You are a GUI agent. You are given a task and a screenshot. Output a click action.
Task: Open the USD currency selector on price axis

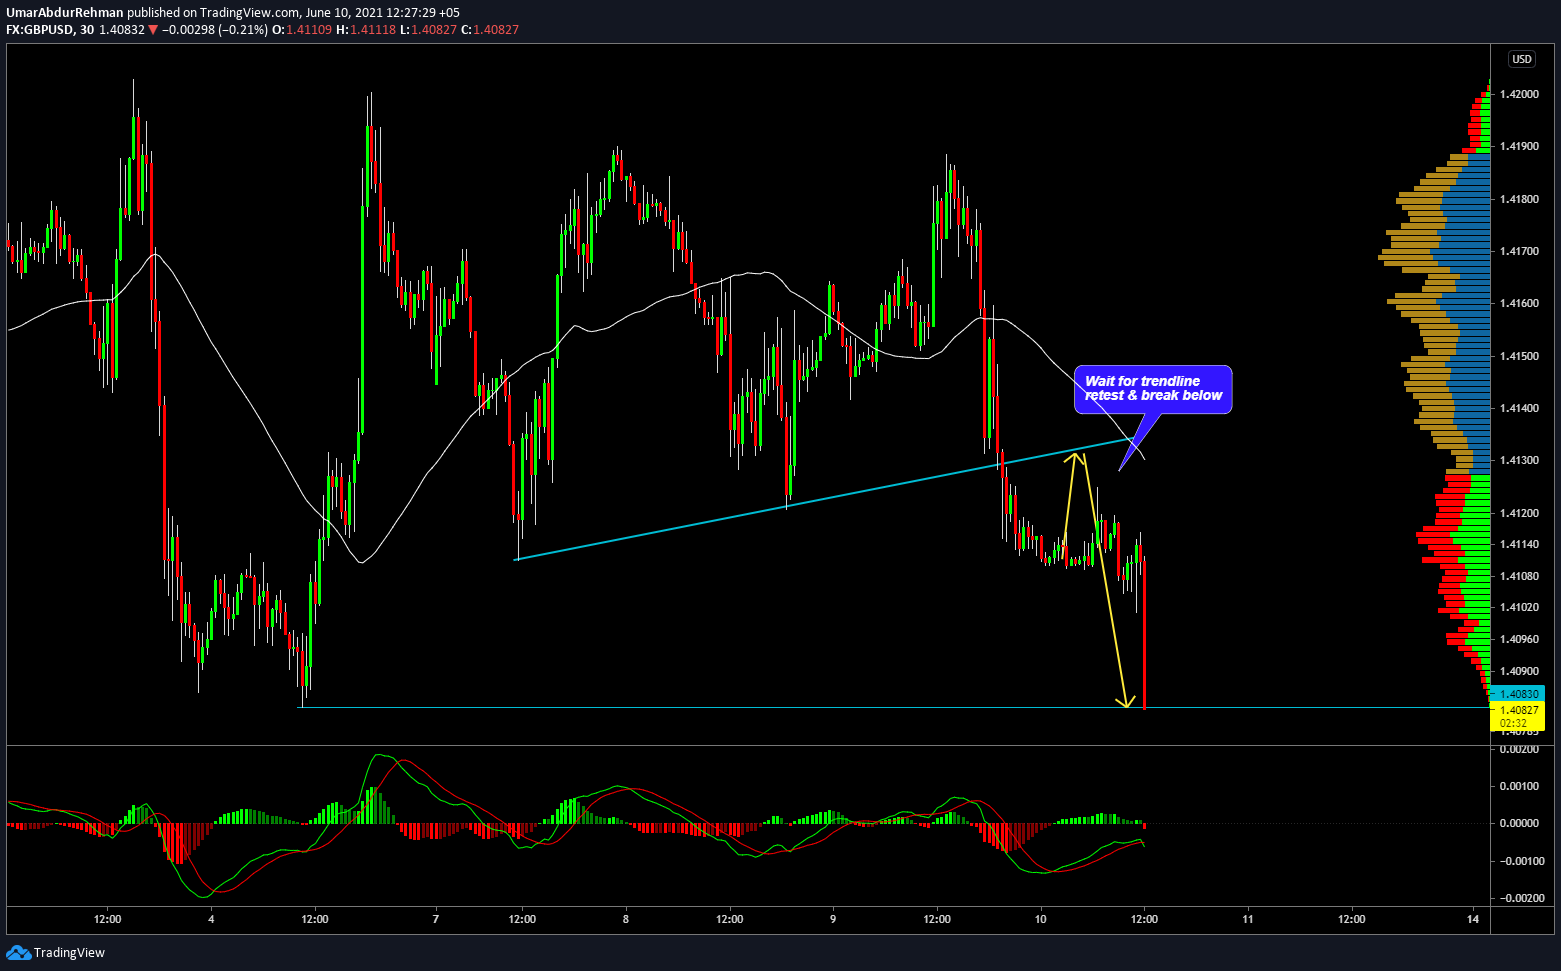click(x=1522, y=59)
